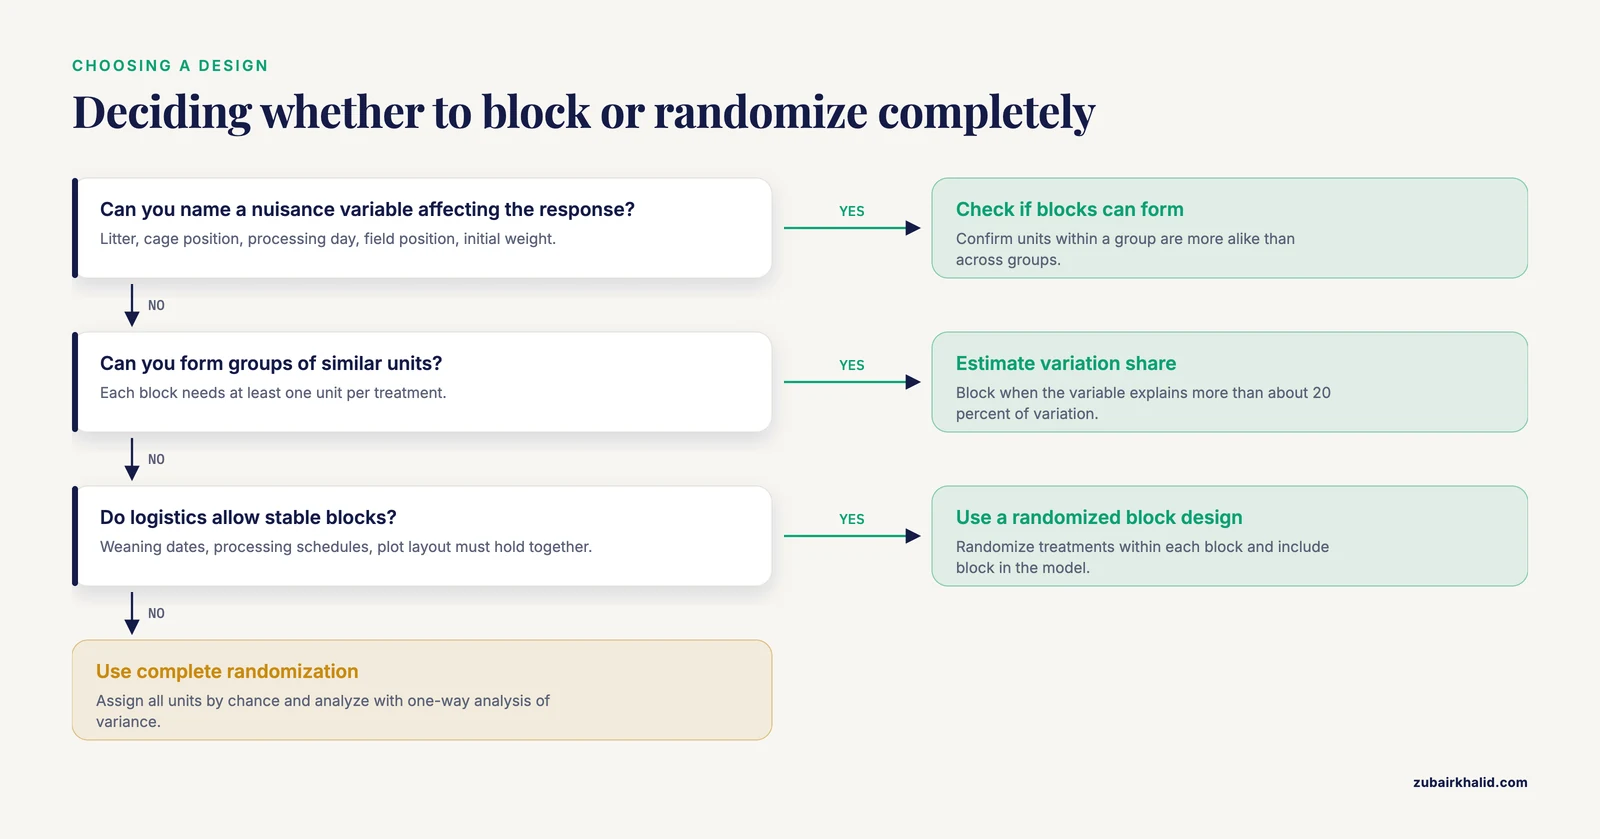Open the 'Use complete randomization' card
This screenshot has height=839, width=1600.
click(422, 690)
